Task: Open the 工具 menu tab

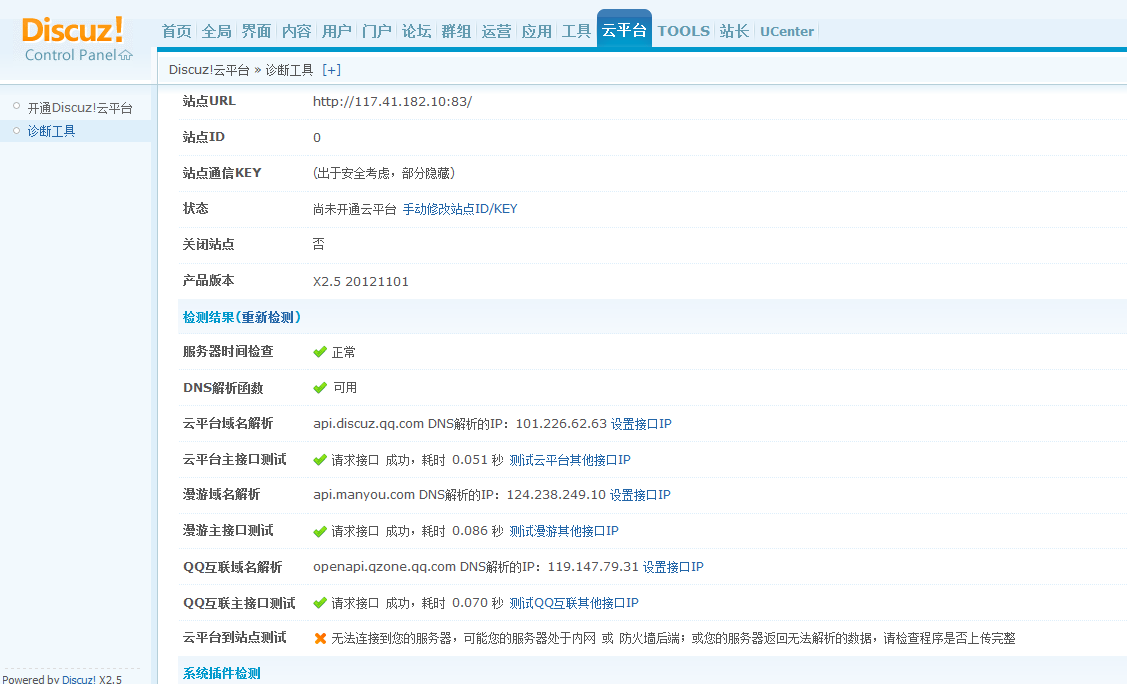Action: point(576,31)
